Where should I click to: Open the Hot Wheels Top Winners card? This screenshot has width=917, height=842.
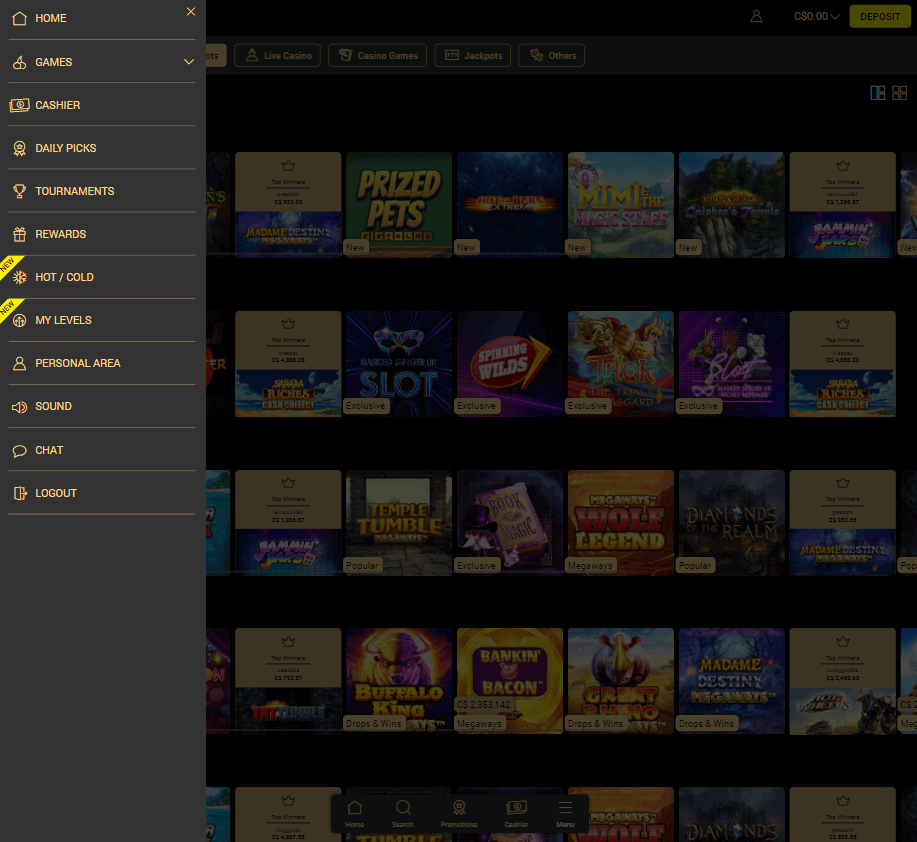tap(843, 681)
